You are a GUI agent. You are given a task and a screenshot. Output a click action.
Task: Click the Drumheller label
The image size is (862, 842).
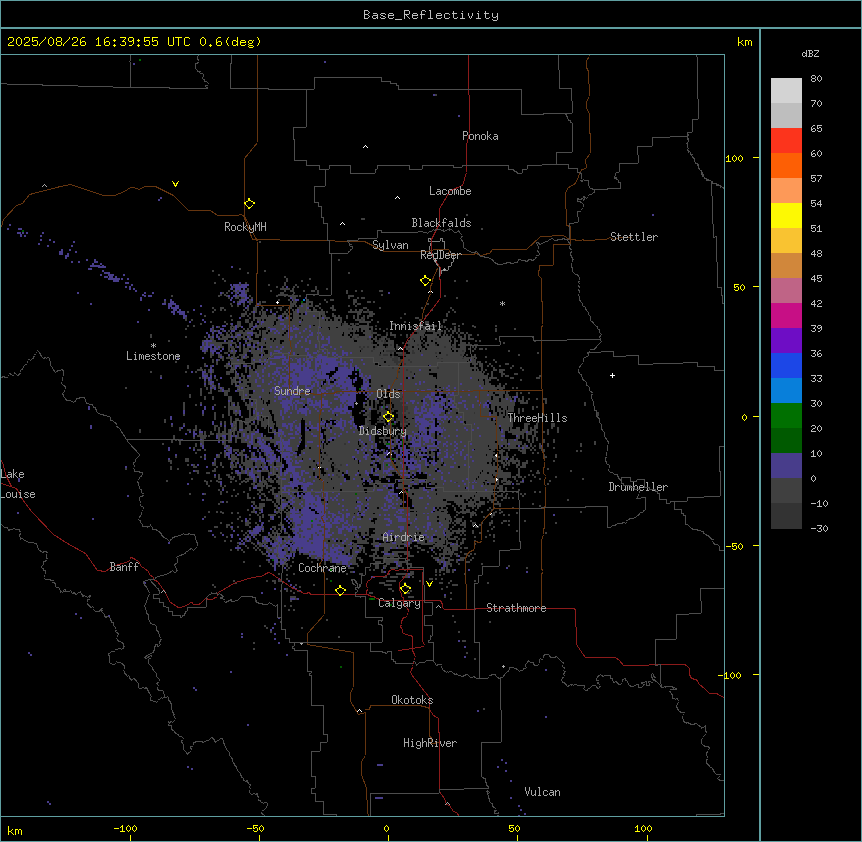click(638, 487)
